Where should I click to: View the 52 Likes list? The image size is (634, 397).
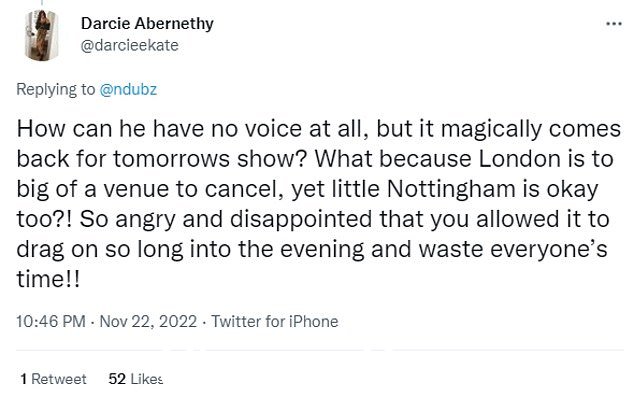pyautogui.click(x=136, y=379)
